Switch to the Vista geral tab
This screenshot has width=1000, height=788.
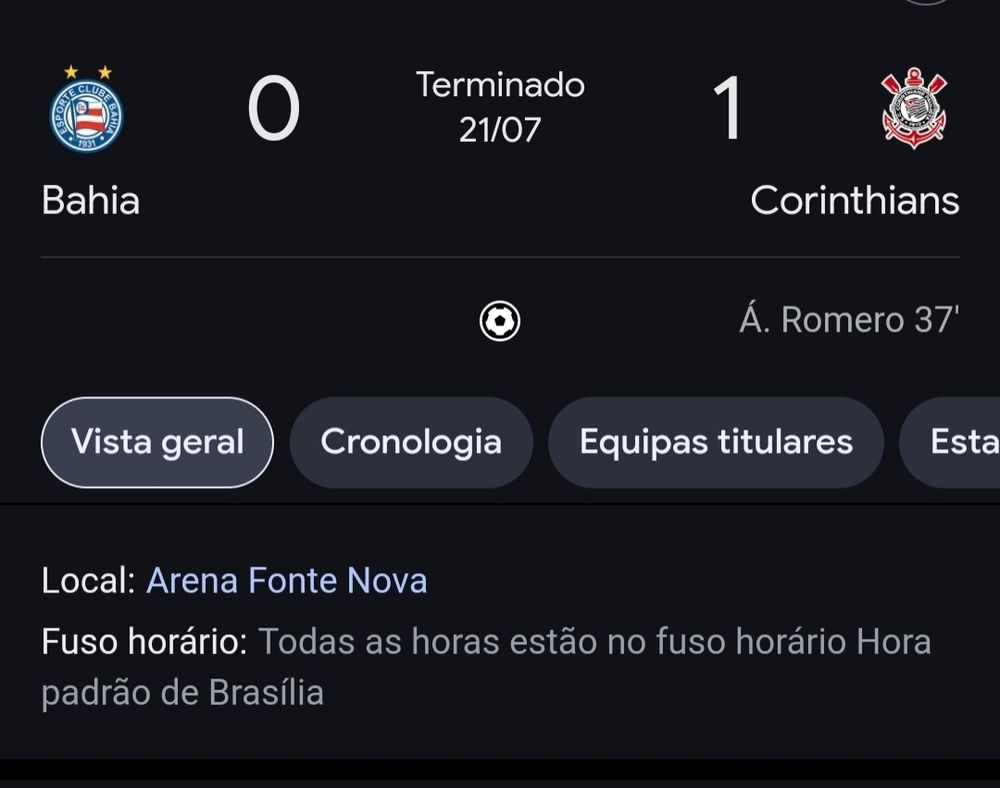158,442
